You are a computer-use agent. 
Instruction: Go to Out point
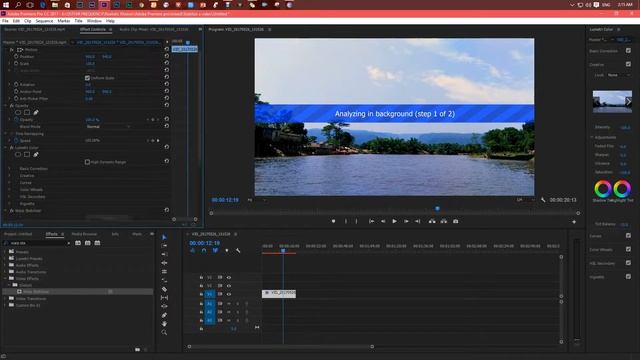click(418, 221)
